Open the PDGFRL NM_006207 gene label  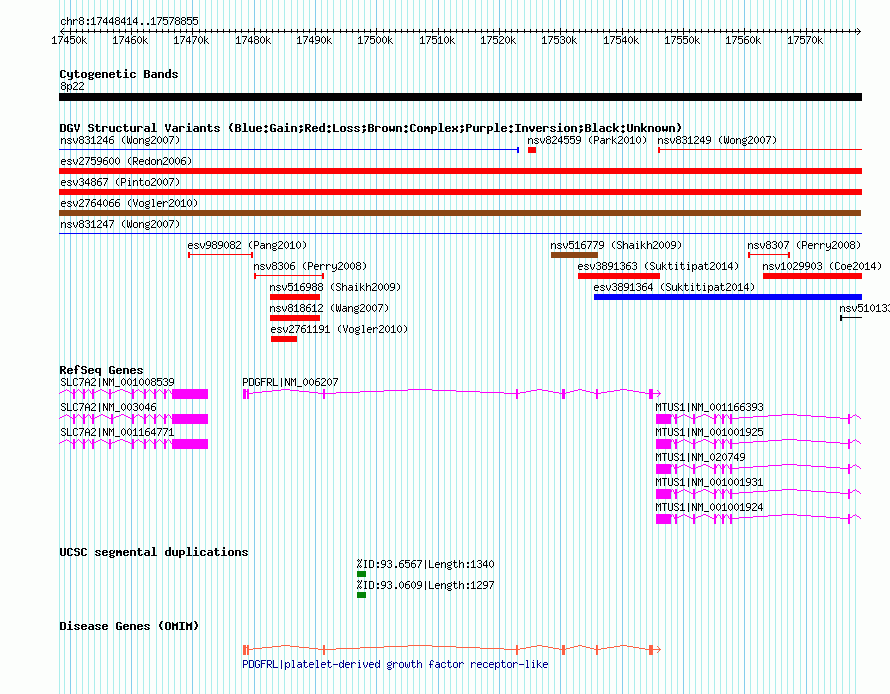(x=290, y=382)
